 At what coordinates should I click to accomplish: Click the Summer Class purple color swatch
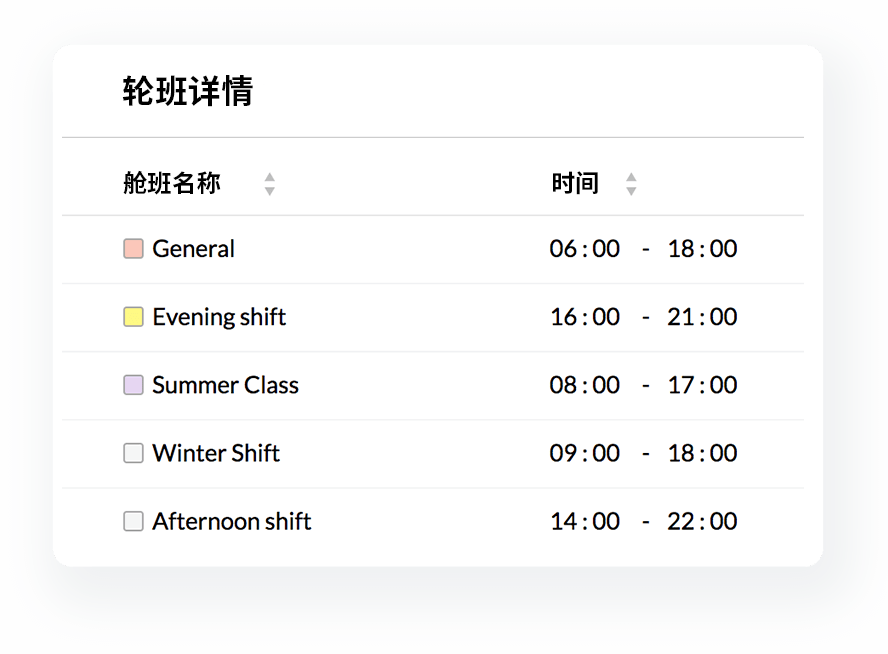133,385
